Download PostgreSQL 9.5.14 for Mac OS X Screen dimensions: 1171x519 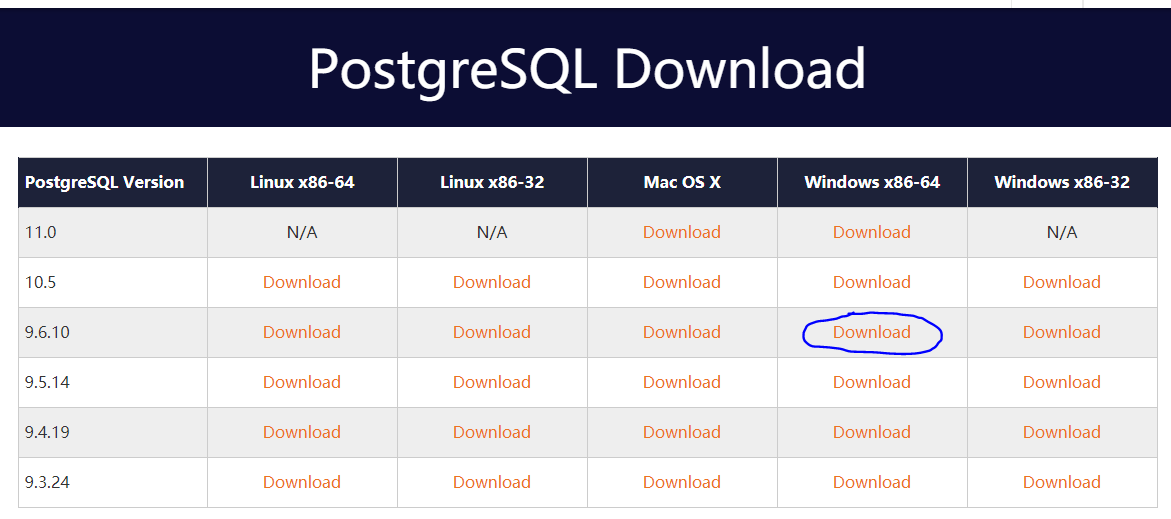coord(682,382)
